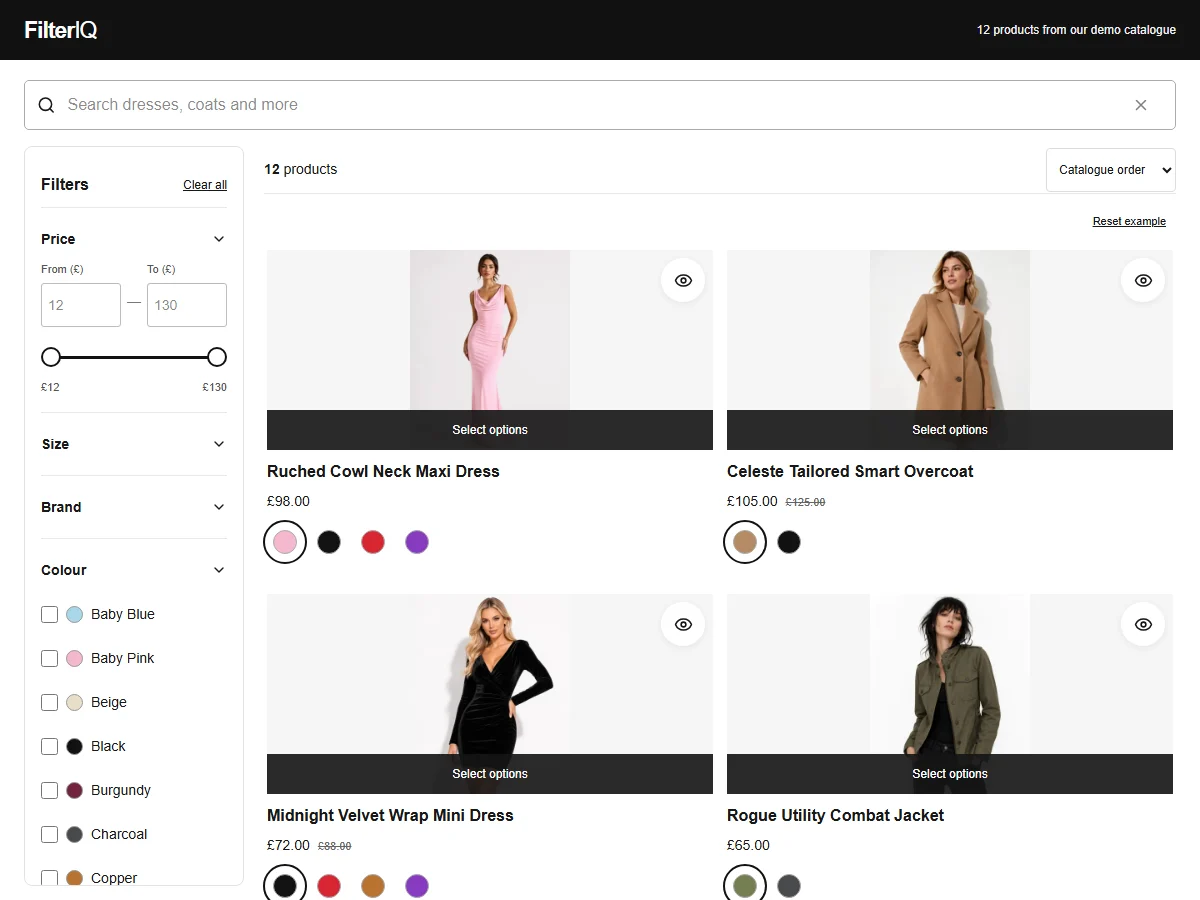Click the search dresses, coats and more field

pos(600,105)
